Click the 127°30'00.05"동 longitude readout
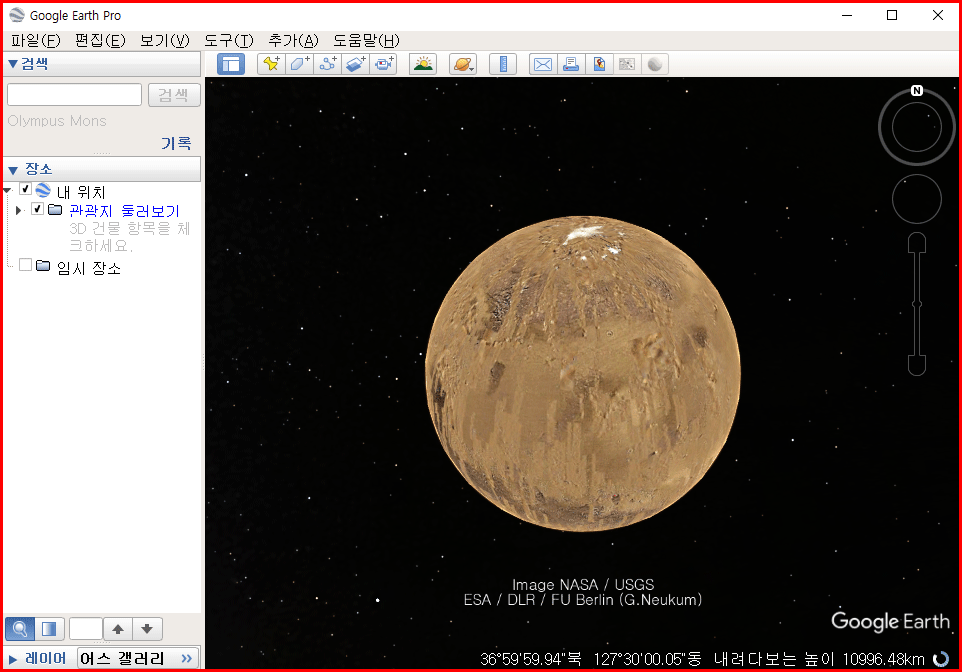 point(647,659)
